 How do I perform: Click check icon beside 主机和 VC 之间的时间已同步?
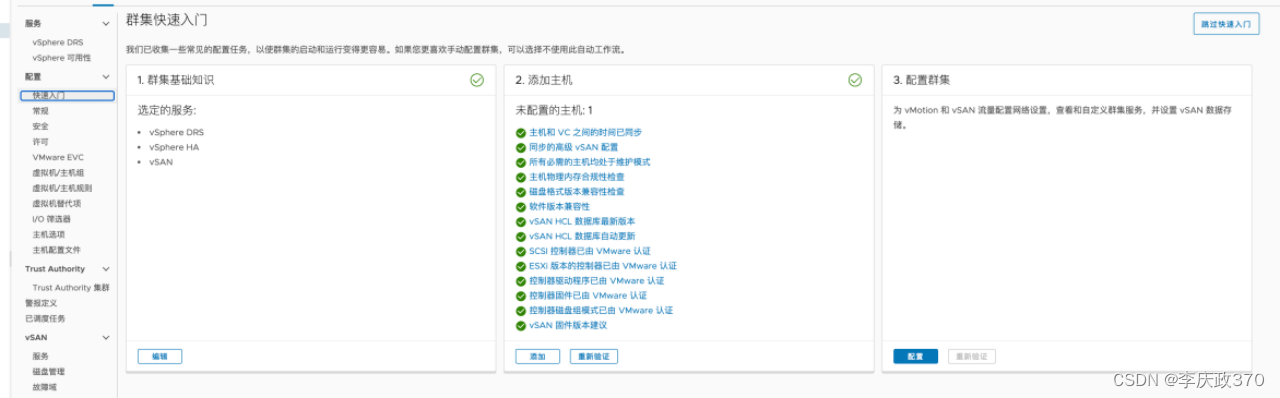coord(521,132)
